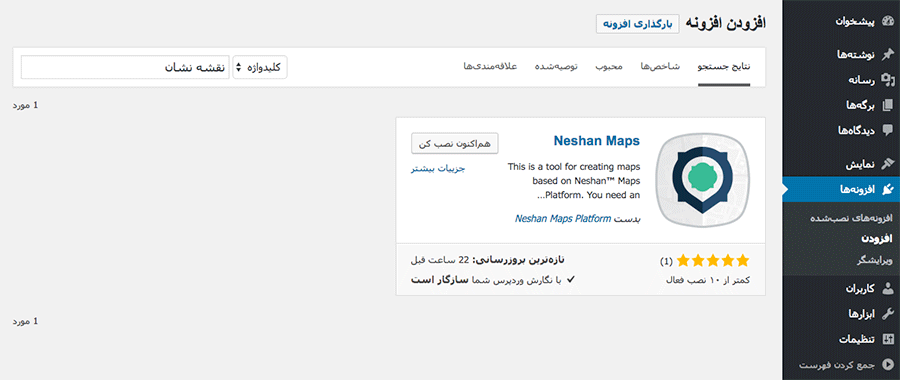Image resolution: width=900 pixels, height=380 pixels.
Task: Click the تنظیمات settings icon
Action: coord(887,339)
